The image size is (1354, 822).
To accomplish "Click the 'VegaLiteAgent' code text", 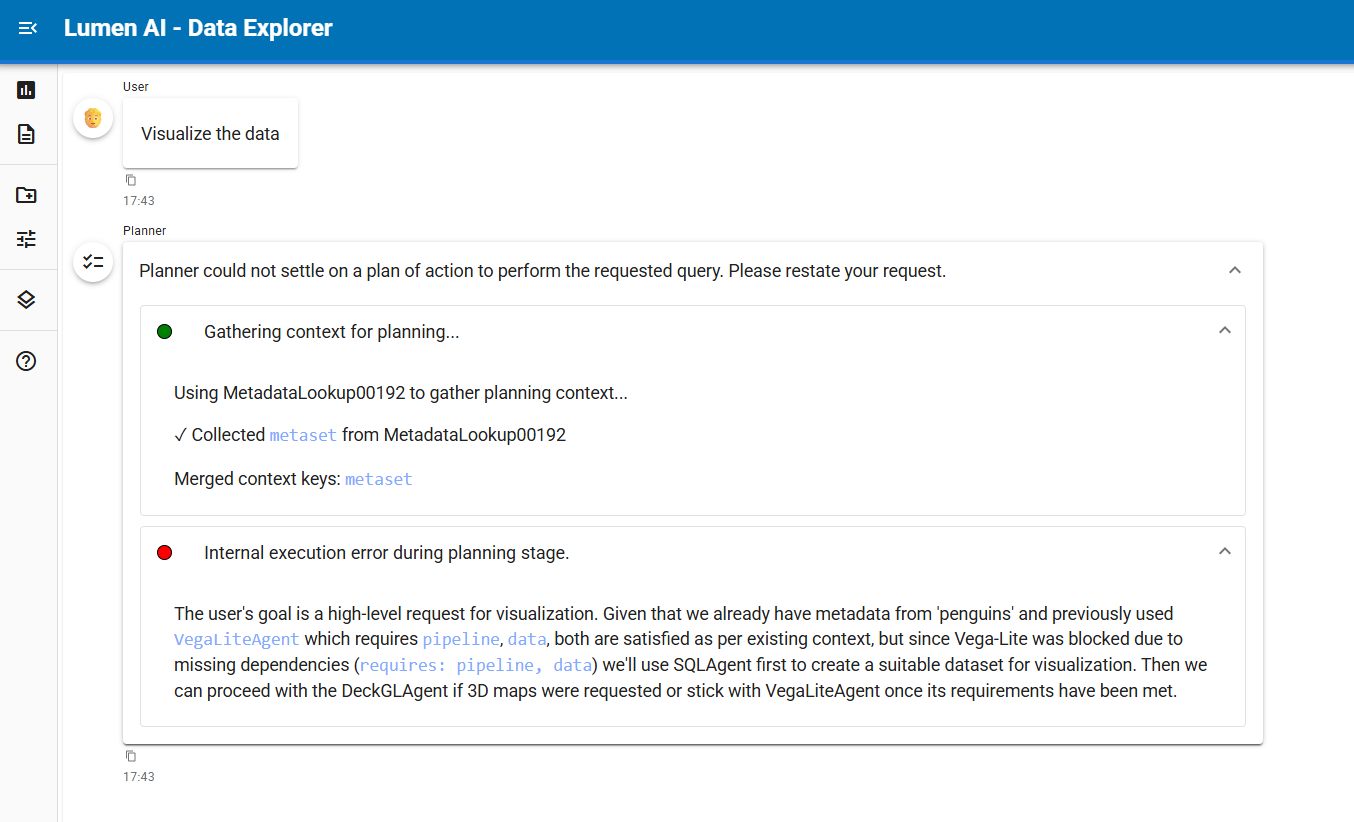I will pos(236,639).
